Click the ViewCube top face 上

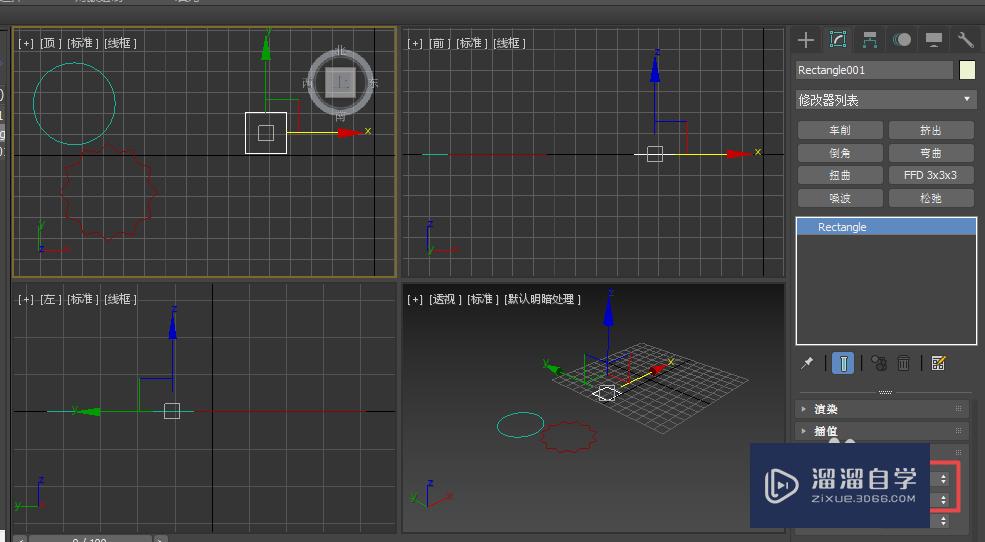pyautogui.click(x=340, y=82)
